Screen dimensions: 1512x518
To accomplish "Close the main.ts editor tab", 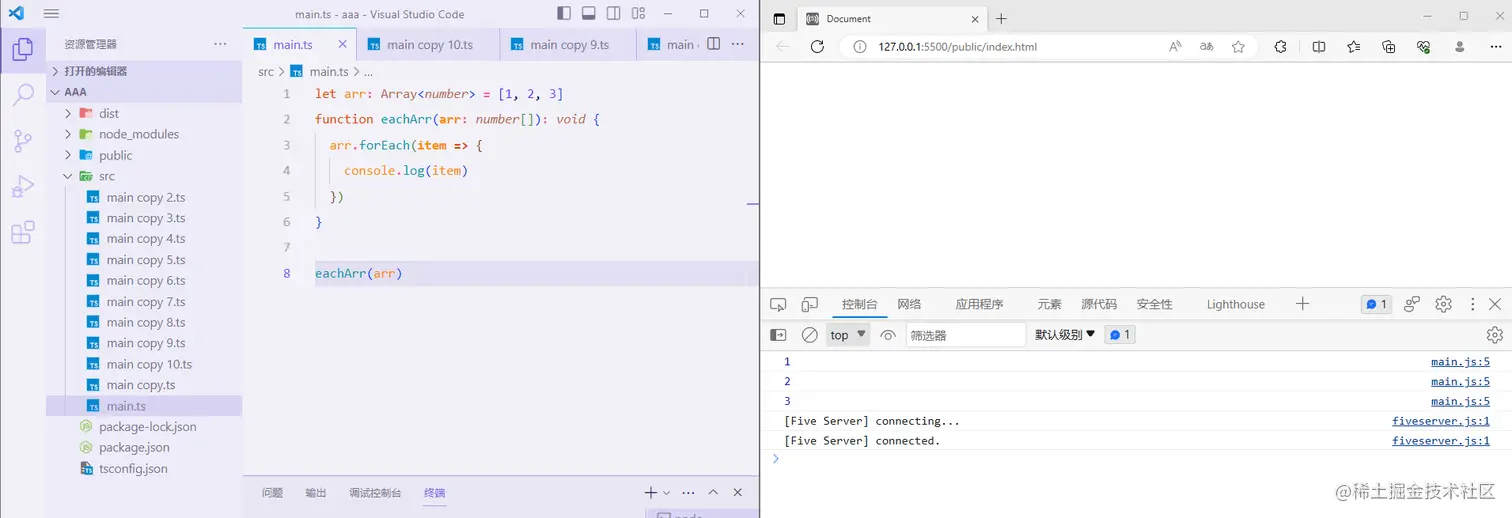I will 343,44.
